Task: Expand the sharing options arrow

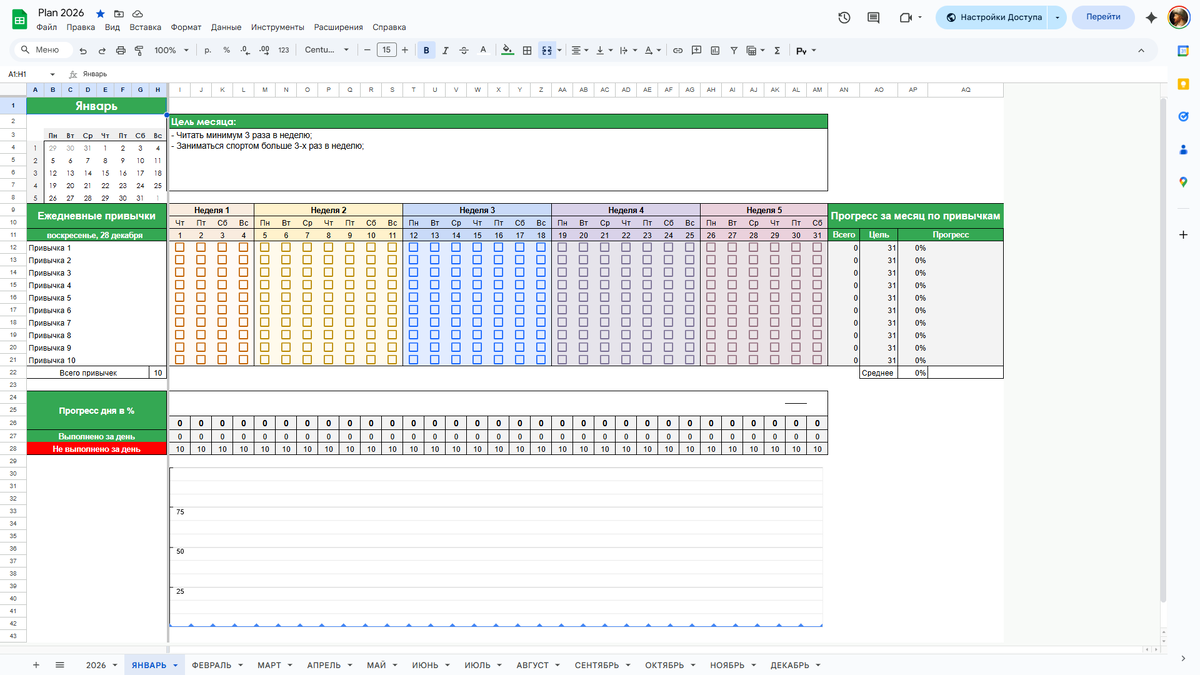Action: 1057,17
